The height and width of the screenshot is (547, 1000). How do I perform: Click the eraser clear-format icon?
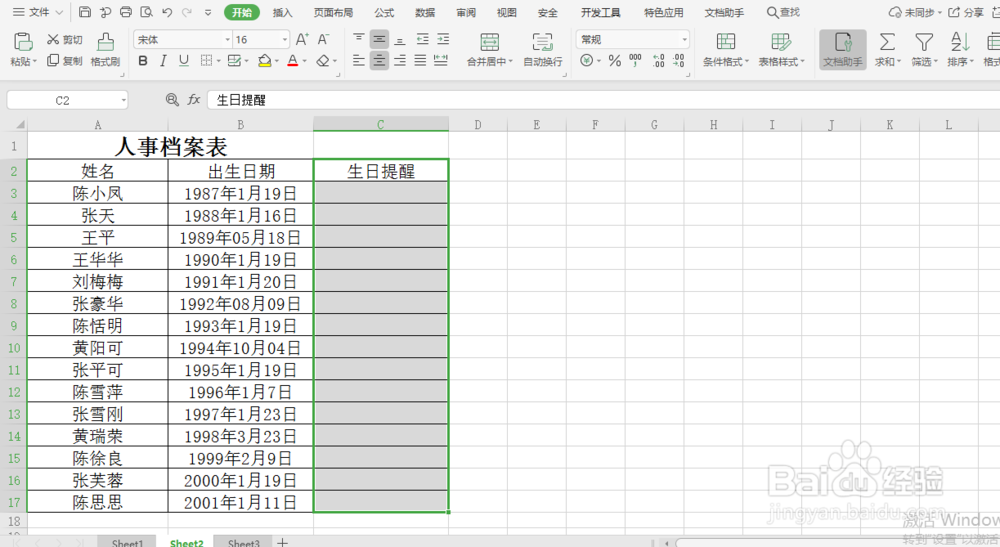click(x=323, y=61)
